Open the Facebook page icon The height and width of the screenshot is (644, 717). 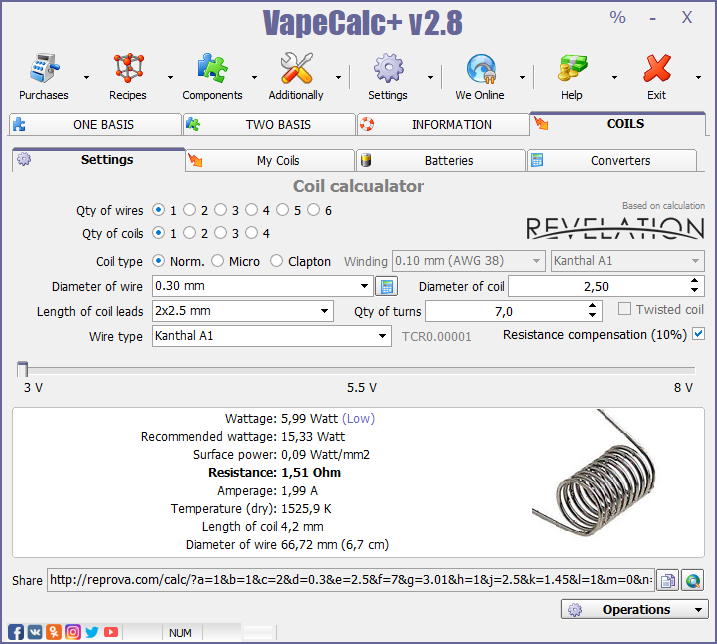[16, 632]
